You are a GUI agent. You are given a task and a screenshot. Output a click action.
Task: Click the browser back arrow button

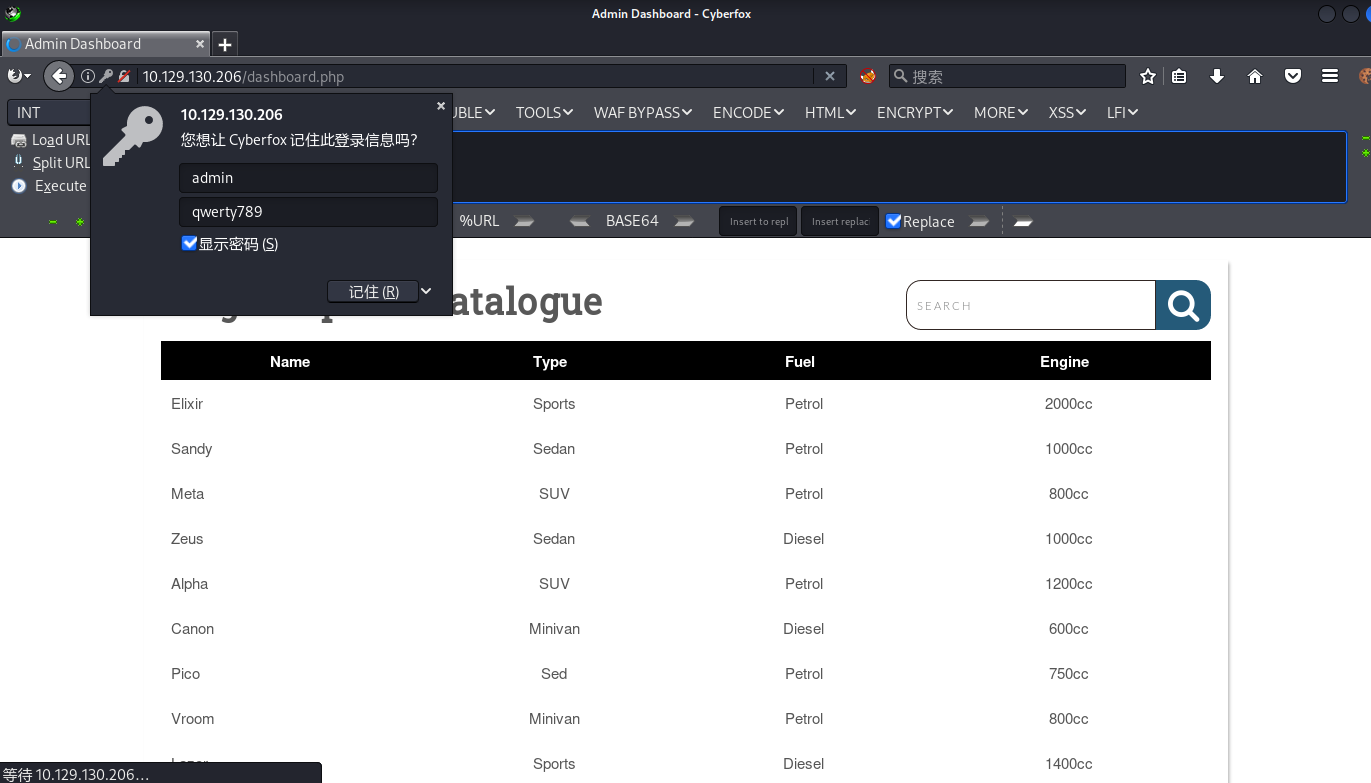tap(59, 76)
